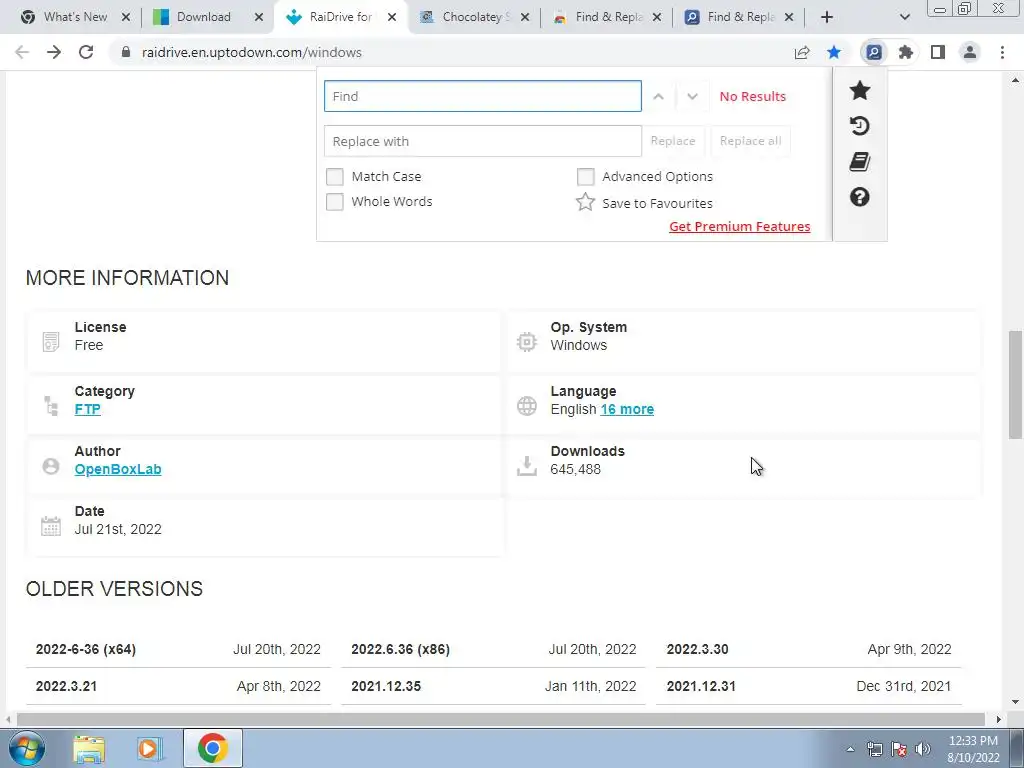
Task: Open older version 2022.3.30
Action: pyautogui.click(x=697, y=649)
